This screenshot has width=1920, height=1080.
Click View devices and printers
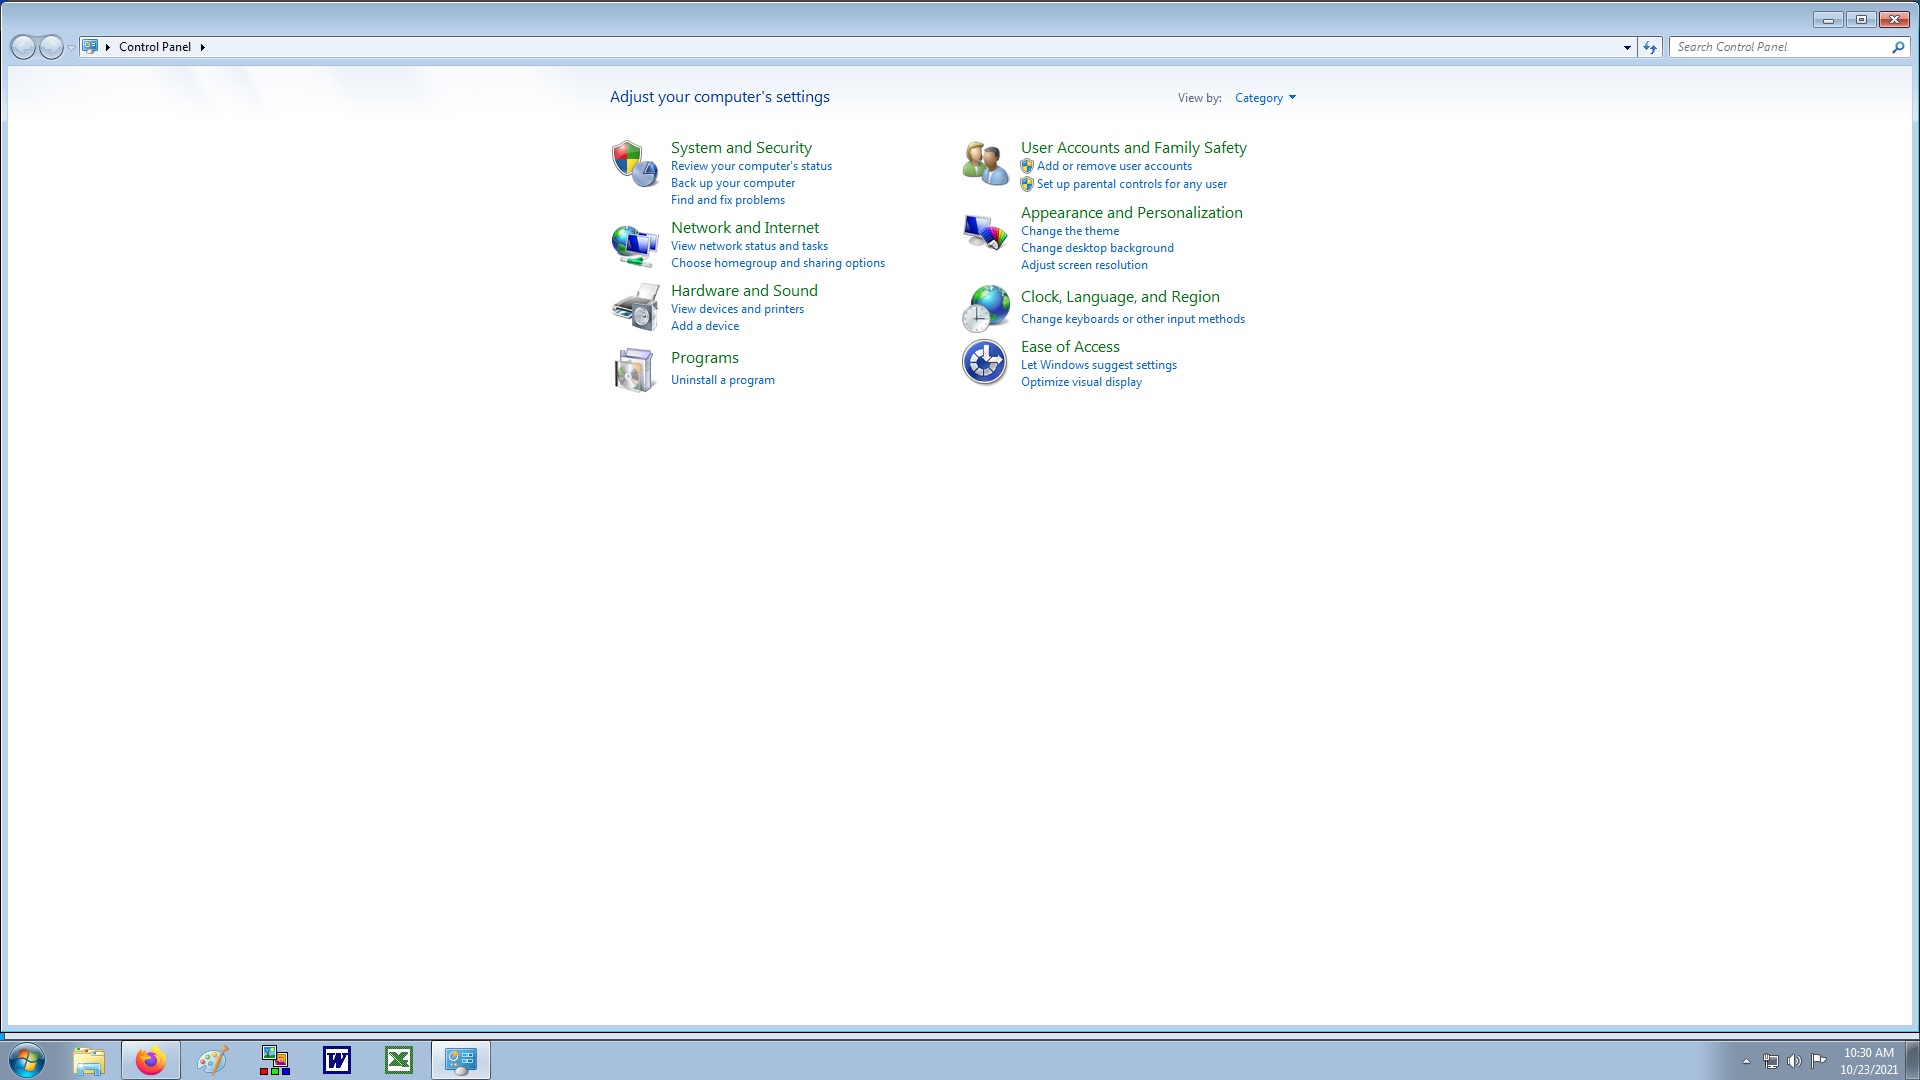(x=737, y=309)
